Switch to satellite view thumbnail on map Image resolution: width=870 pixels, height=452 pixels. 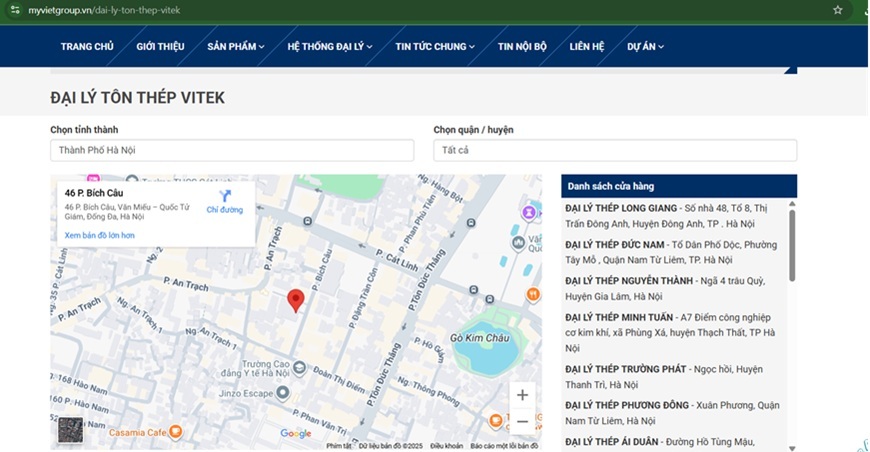coord(70,430)
